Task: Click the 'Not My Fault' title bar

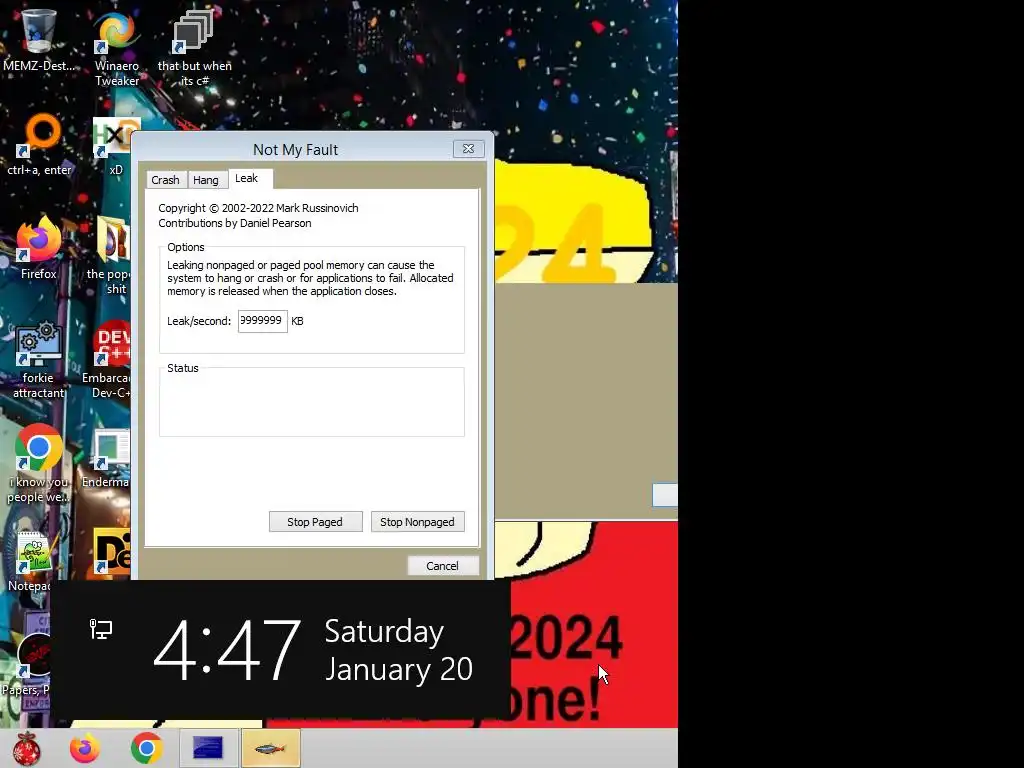Action: [x=295, y=150]
